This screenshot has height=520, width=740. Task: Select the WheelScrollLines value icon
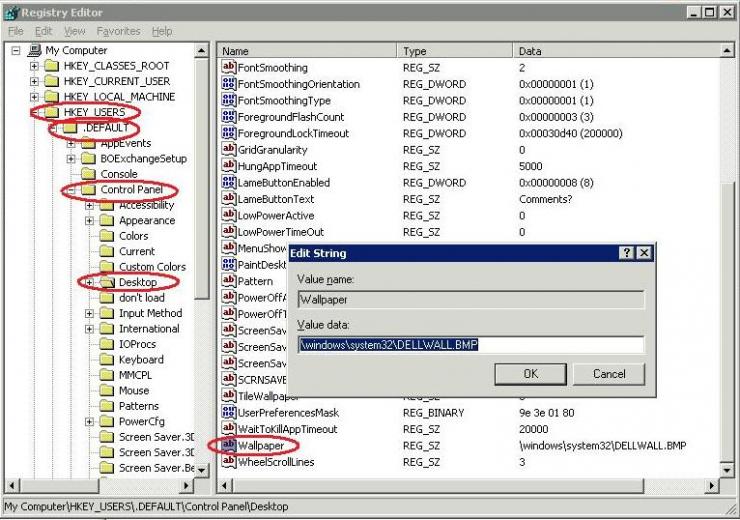[228, 461]
